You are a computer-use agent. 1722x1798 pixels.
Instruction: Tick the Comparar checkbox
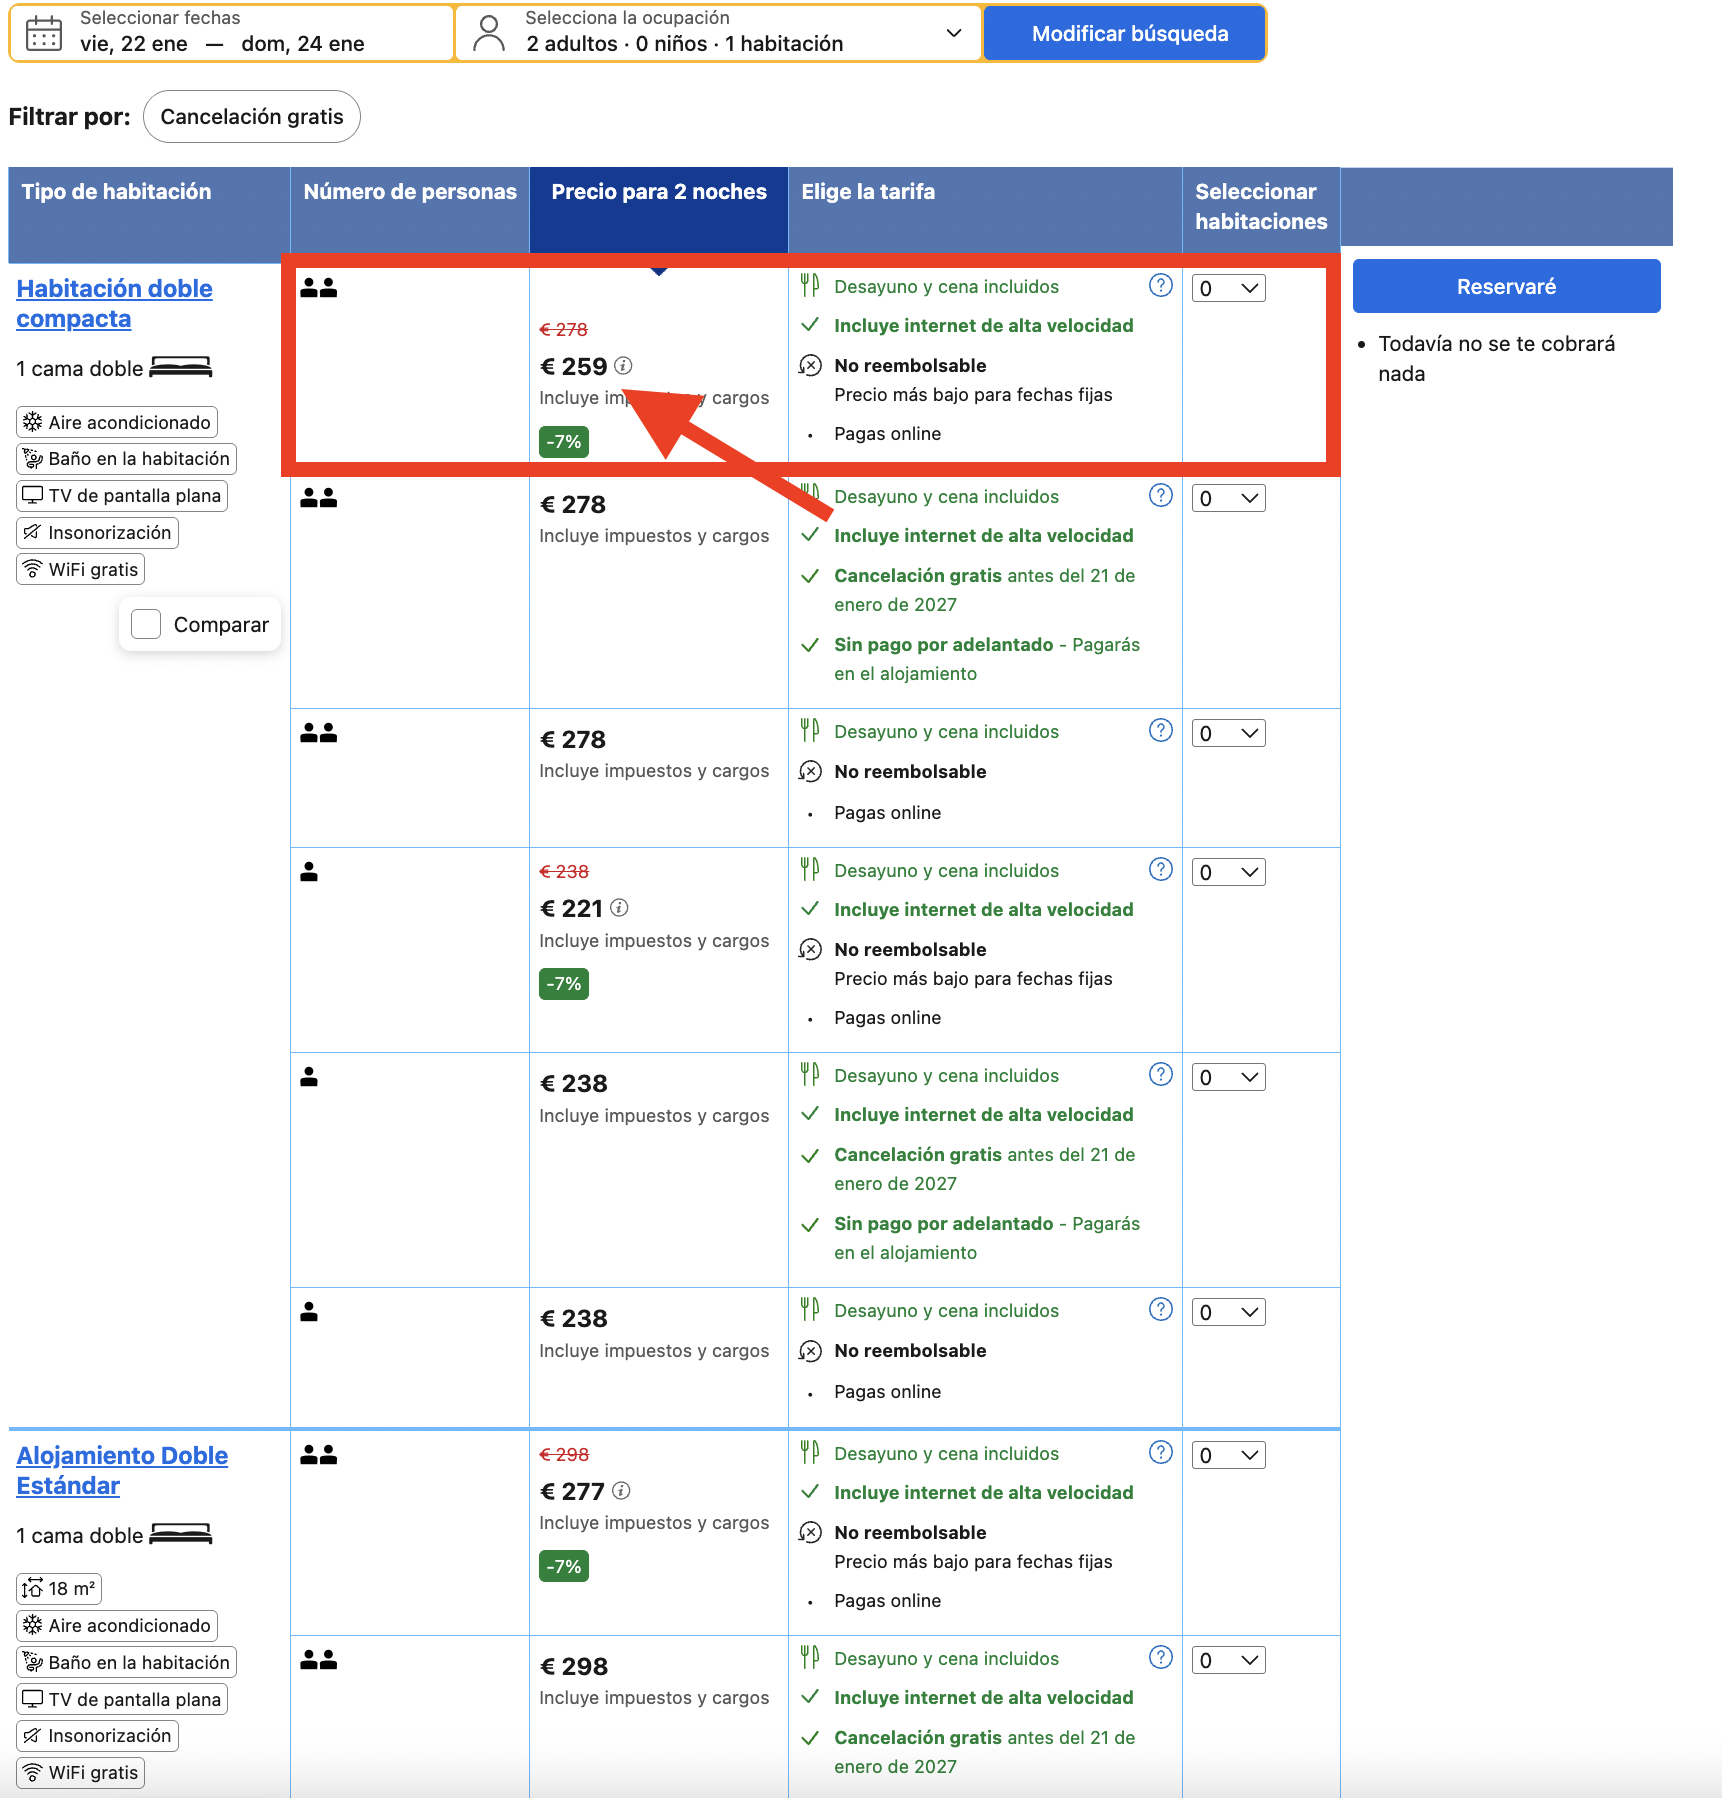(146, 624)
